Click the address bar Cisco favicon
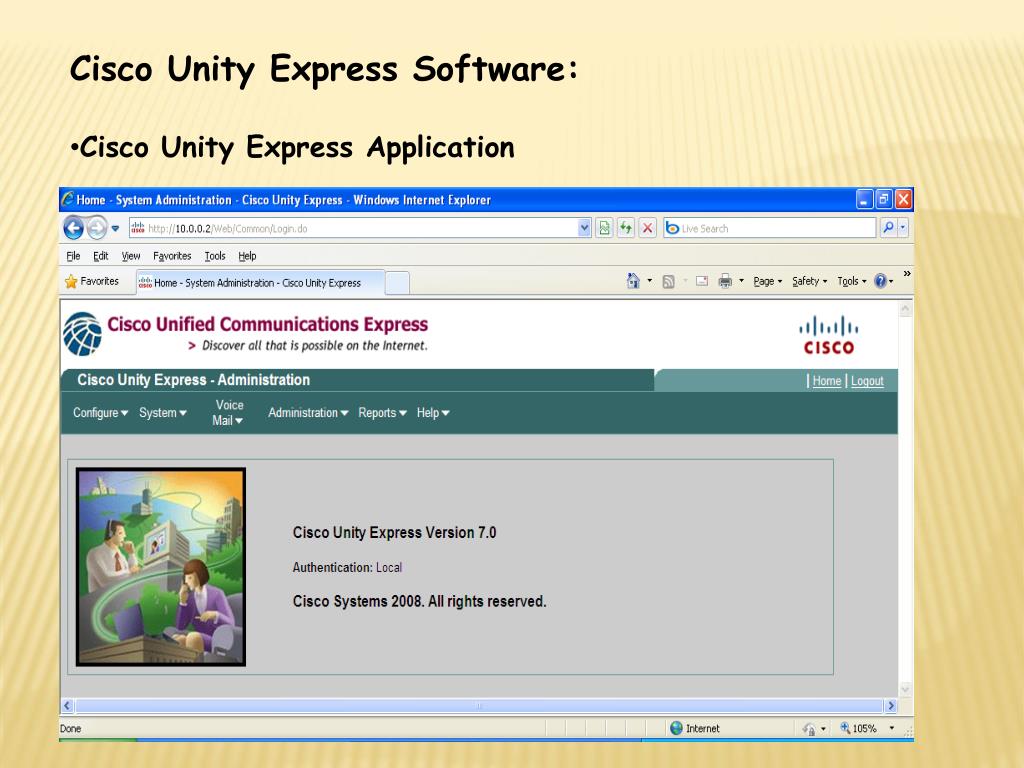Viewport: 1024px width, 768px height. click(138, 228)
